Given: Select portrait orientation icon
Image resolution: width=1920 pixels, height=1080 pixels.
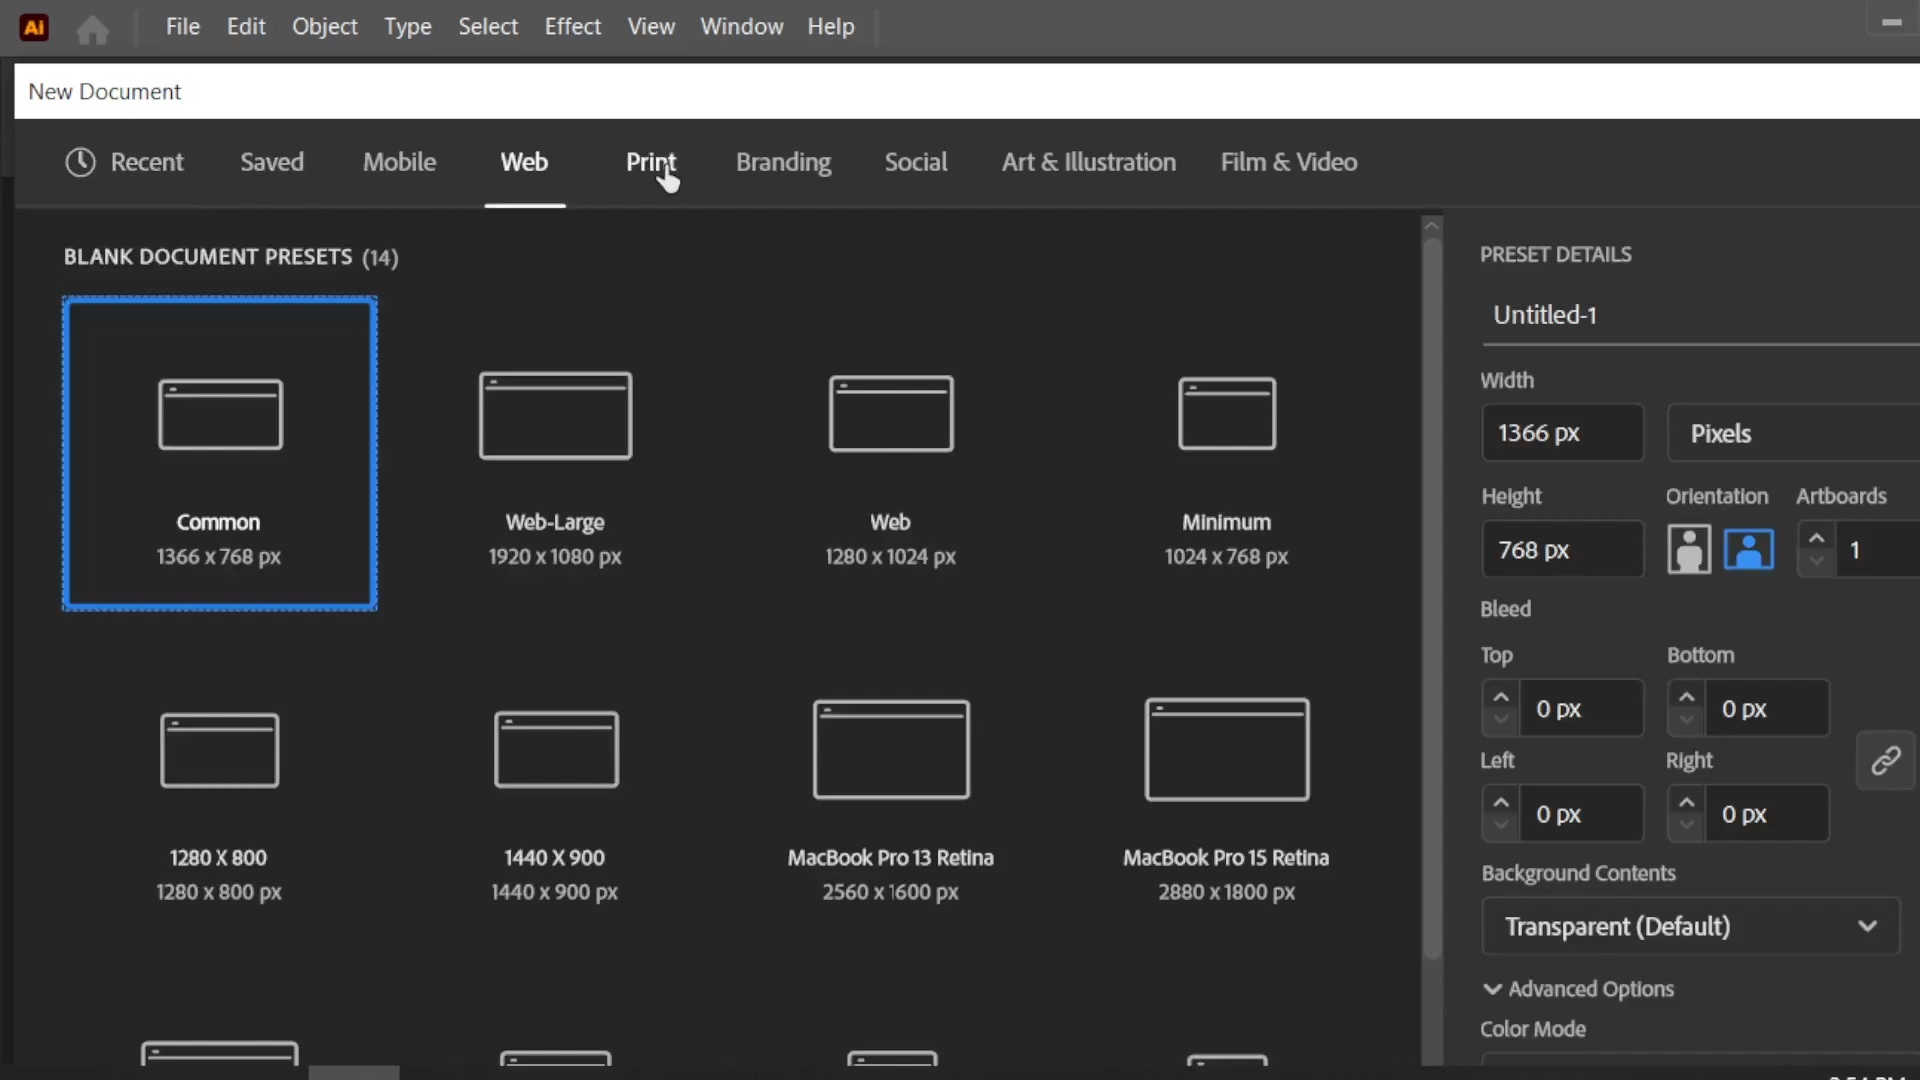Looking at the screenshot, I should pyautogui.click(x=1689, y=549).
